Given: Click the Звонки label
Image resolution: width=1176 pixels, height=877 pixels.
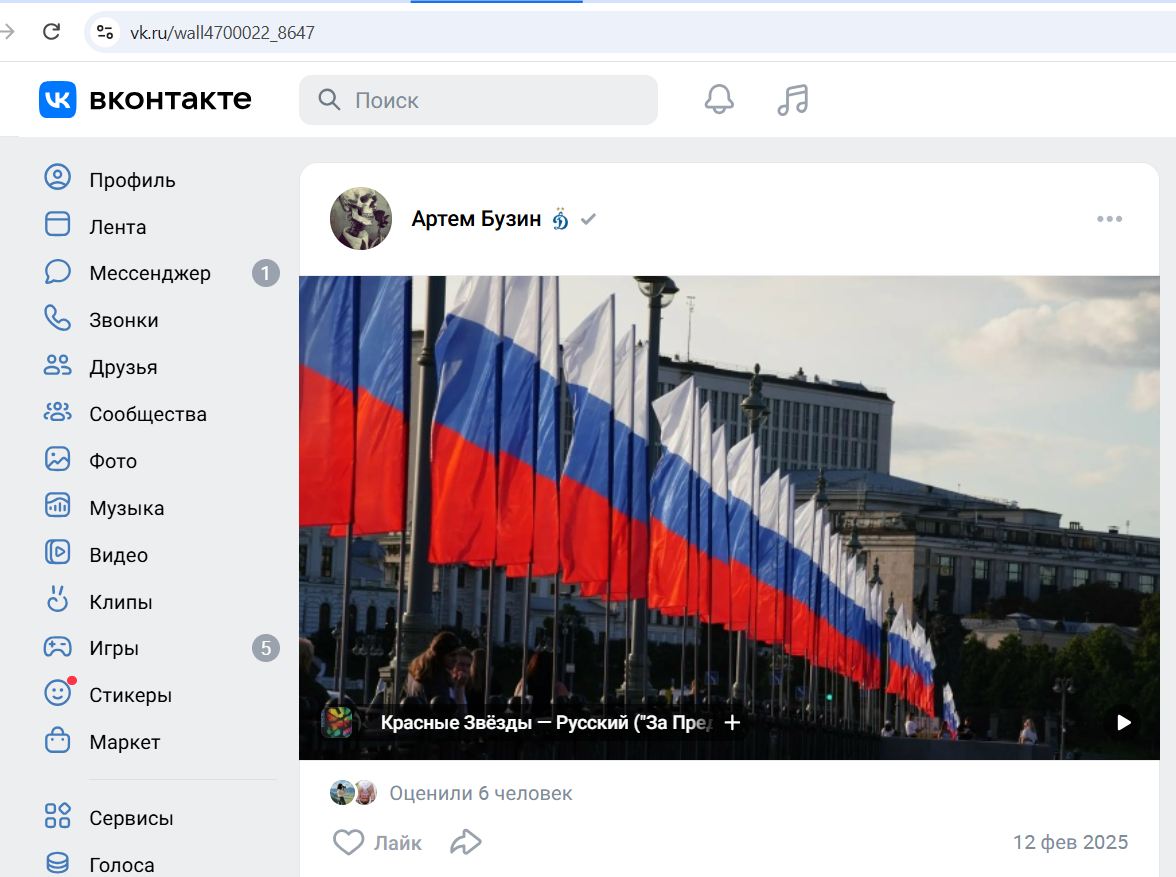Looking at the screenshot, I should tap(124, 320).
